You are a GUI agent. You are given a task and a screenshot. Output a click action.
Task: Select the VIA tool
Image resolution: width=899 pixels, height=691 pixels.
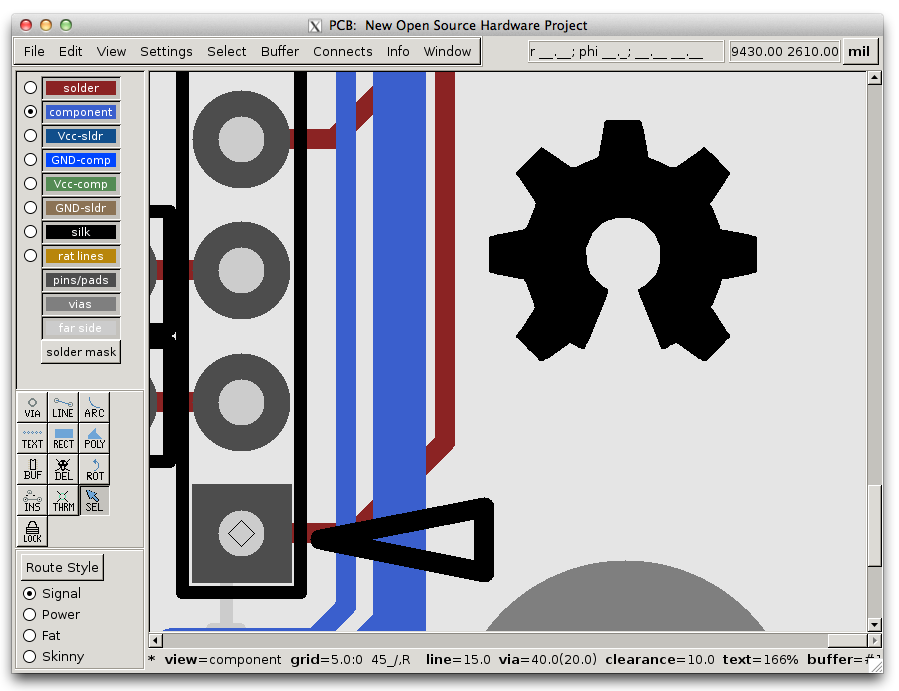click(x=32, y=407)
